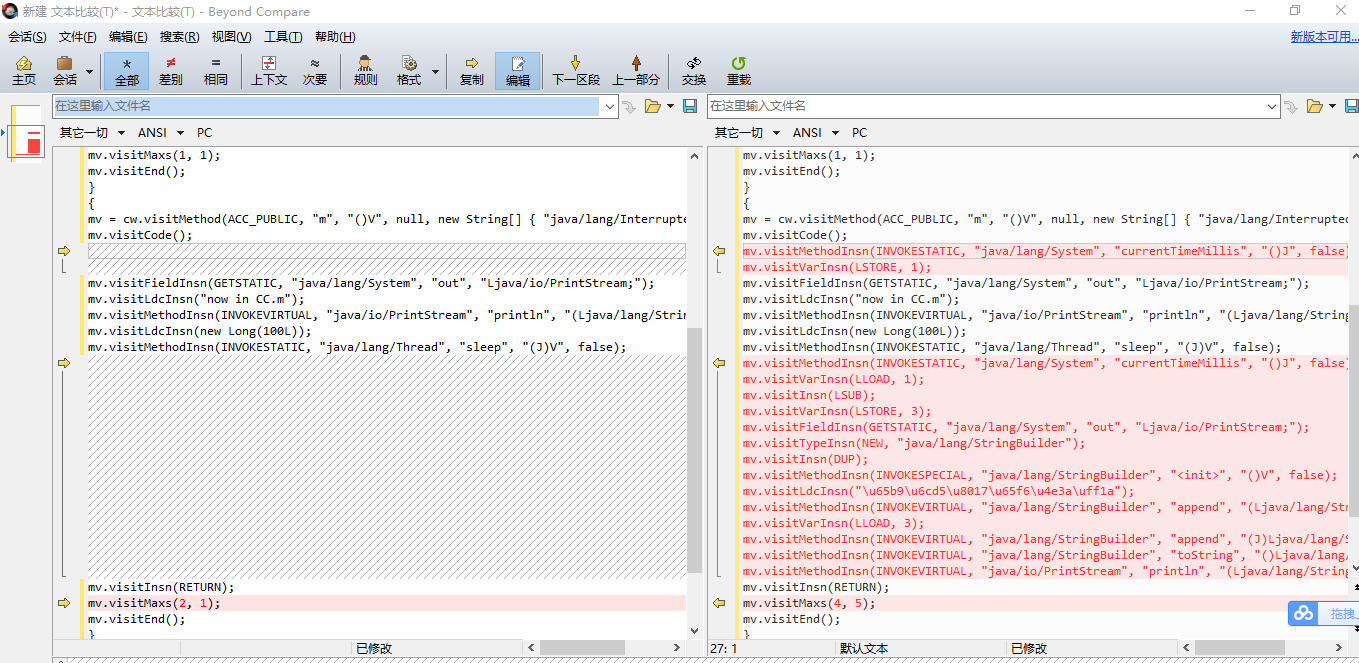
Task: Open the 搜索(R) menu
Action: 180,37
